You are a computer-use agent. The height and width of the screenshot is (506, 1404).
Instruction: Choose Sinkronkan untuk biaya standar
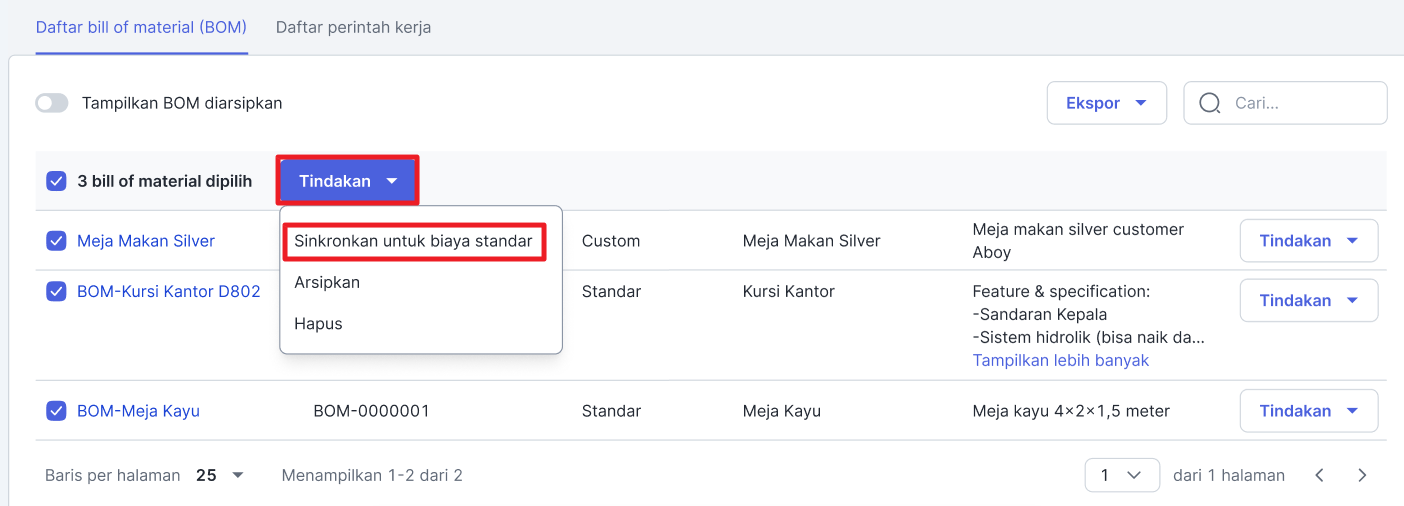pyautogui.click(x=413, y=241)
